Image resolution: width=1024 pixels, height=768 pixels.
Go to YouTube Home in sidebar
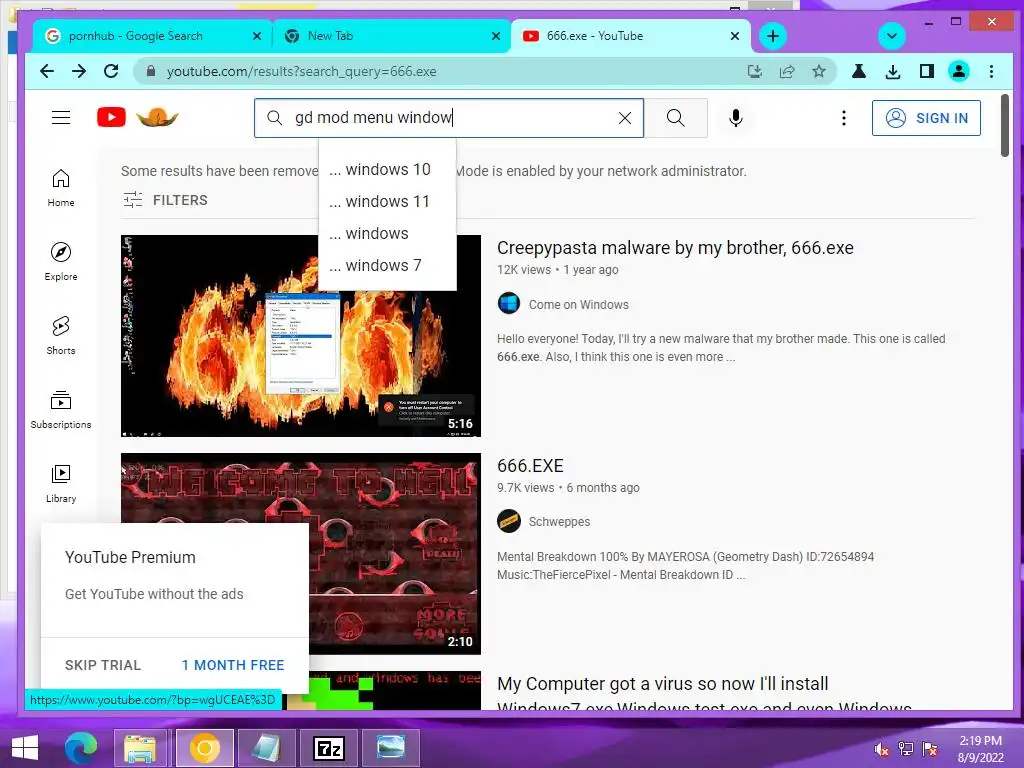[x=61, y=188]
